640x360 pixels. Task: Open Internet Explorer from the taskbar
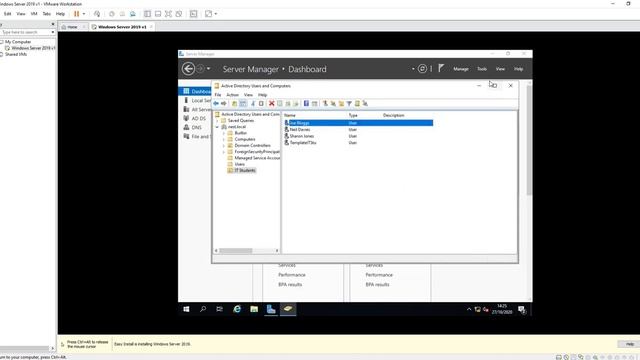point(237,309)
